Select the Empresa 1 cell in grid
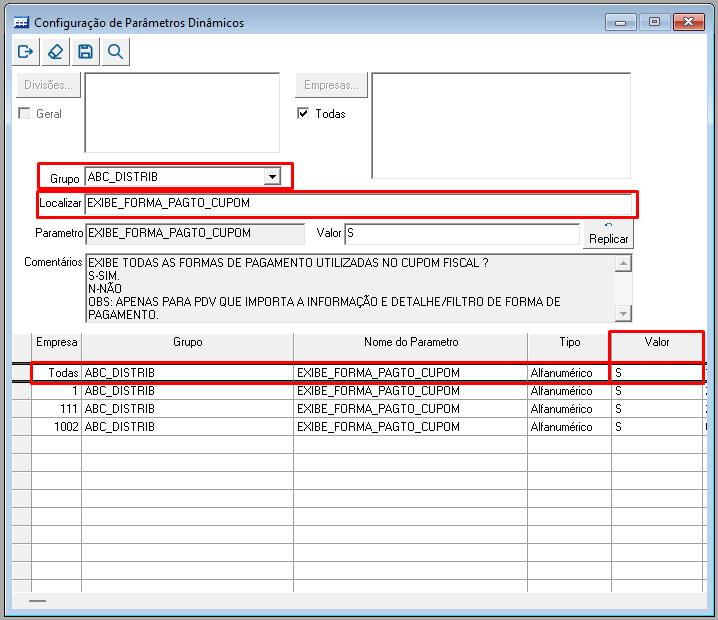 tap(56, 391)
